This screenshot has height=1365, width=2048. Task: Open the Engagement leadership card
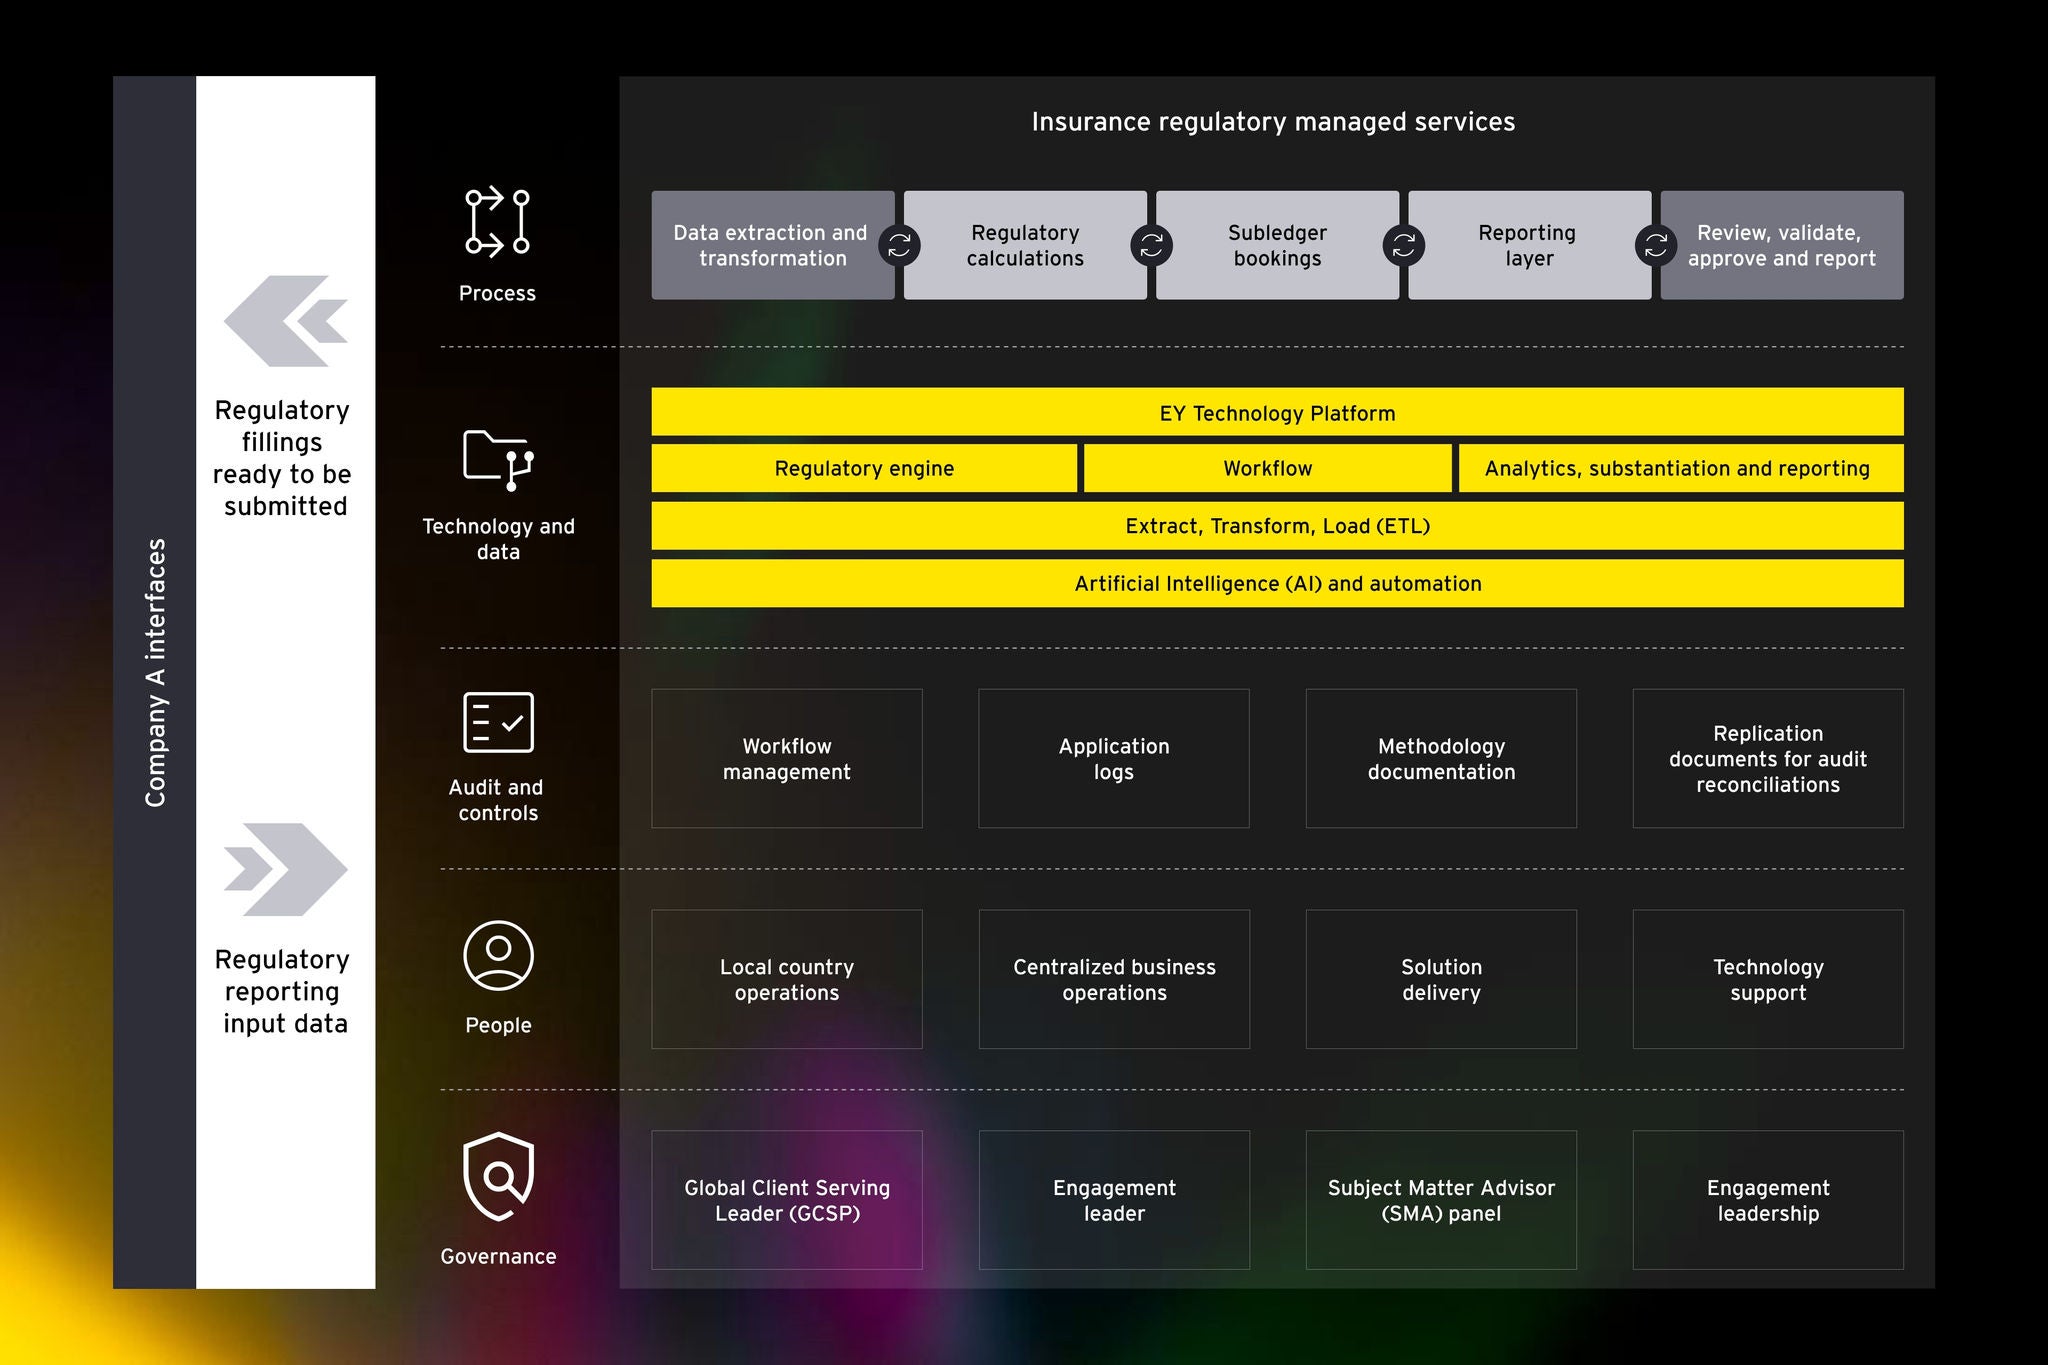pos(1768,1200)
